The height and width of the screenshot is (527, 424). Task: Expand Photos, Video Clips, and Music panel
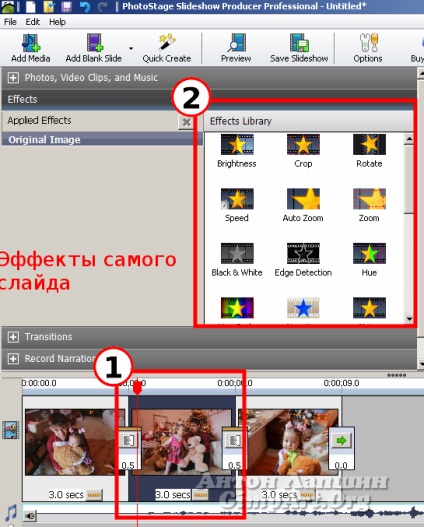13,78
